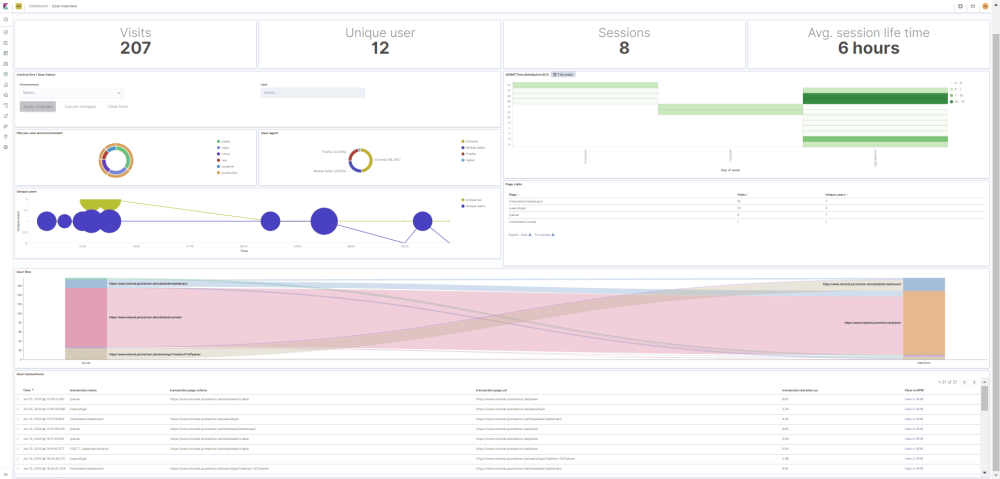Screen dimensions: 1000x479
Task: Click the Cancel changes button
Action: click(x=78, y=105)
